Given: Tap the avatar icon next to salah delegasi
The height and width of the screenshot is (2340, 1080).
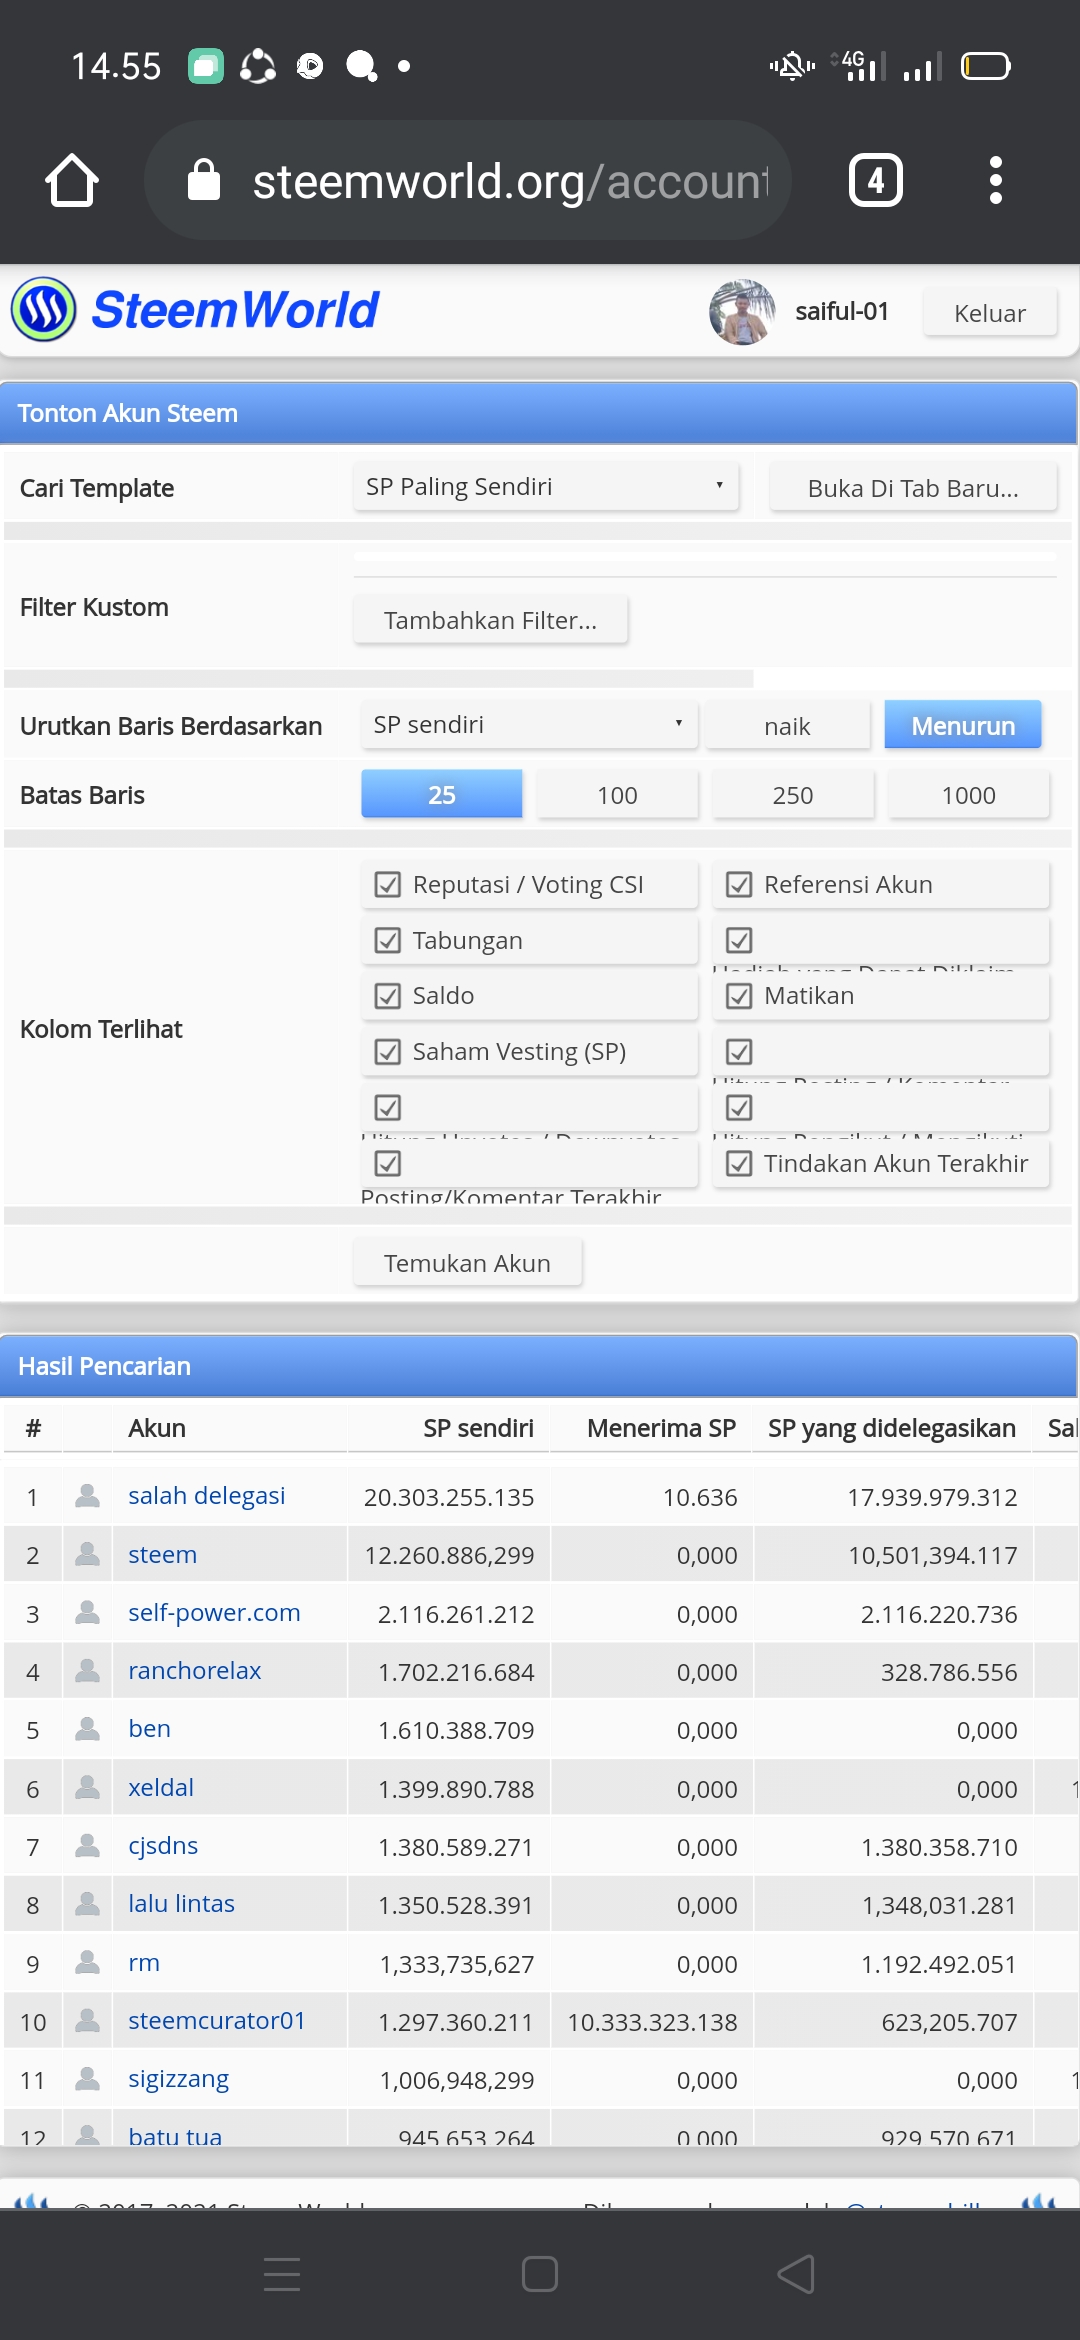Looking at the screenshot, I should 88,1496.
